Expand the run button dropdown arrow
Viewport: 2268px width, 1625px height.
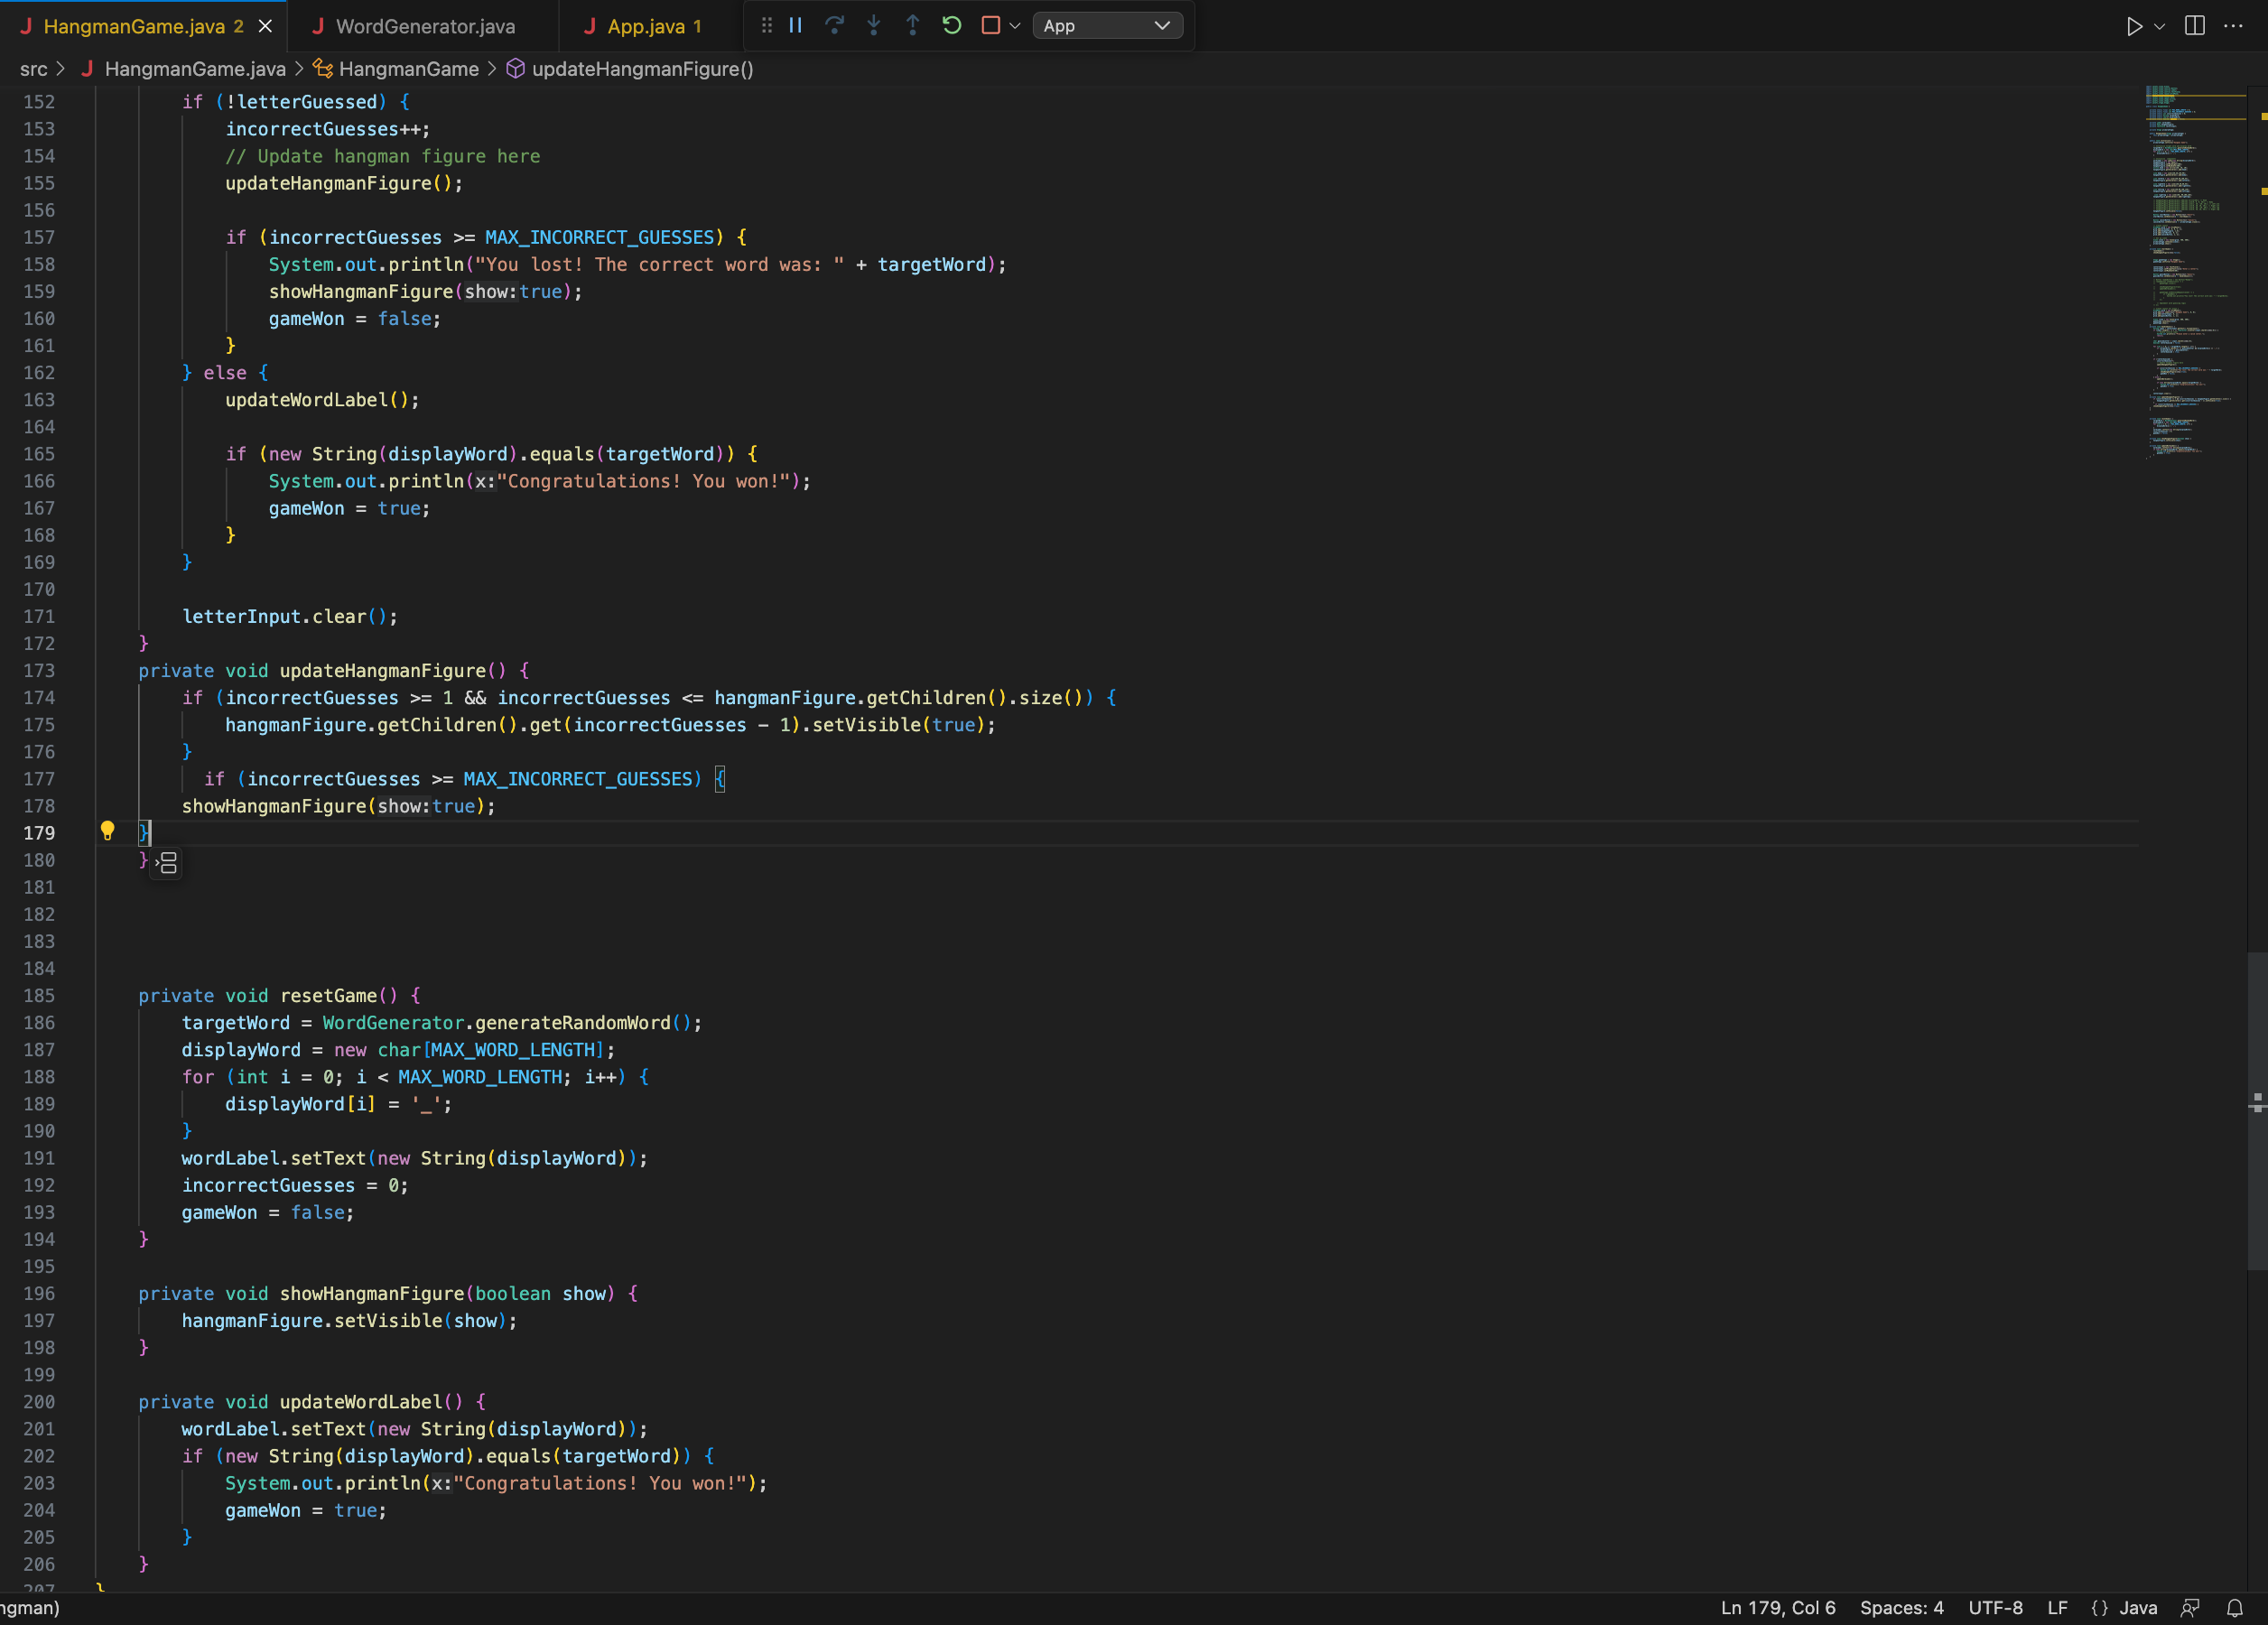pos(2160,26)
